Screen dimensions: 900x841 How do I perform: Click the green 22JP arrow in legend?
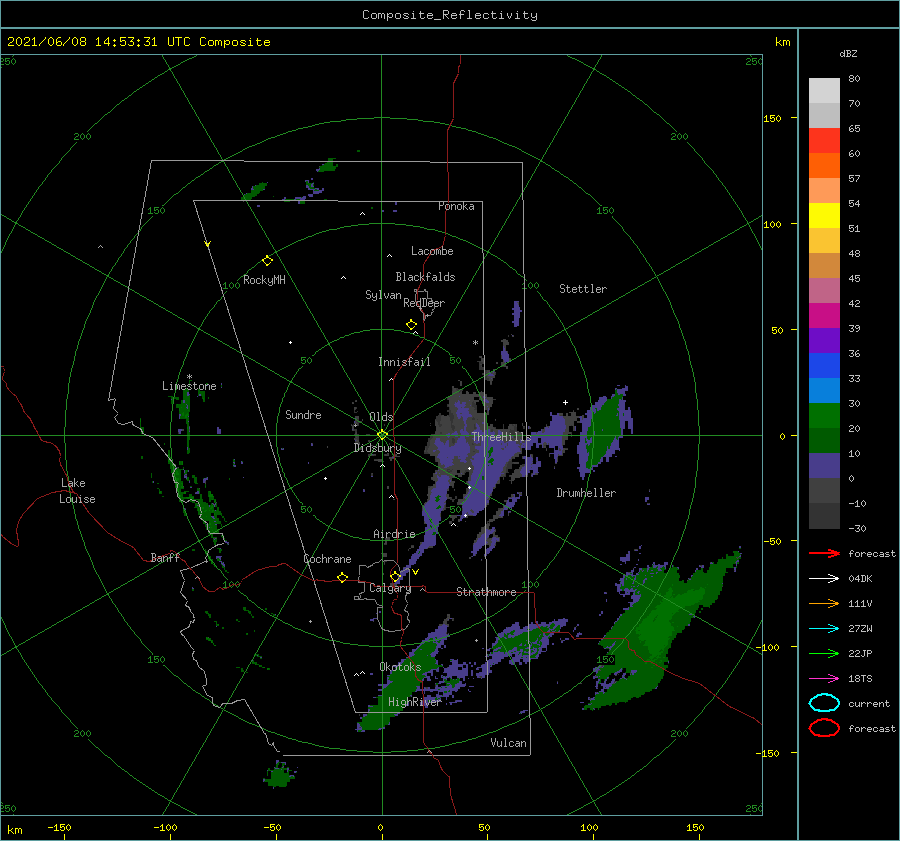coord(824,653)
